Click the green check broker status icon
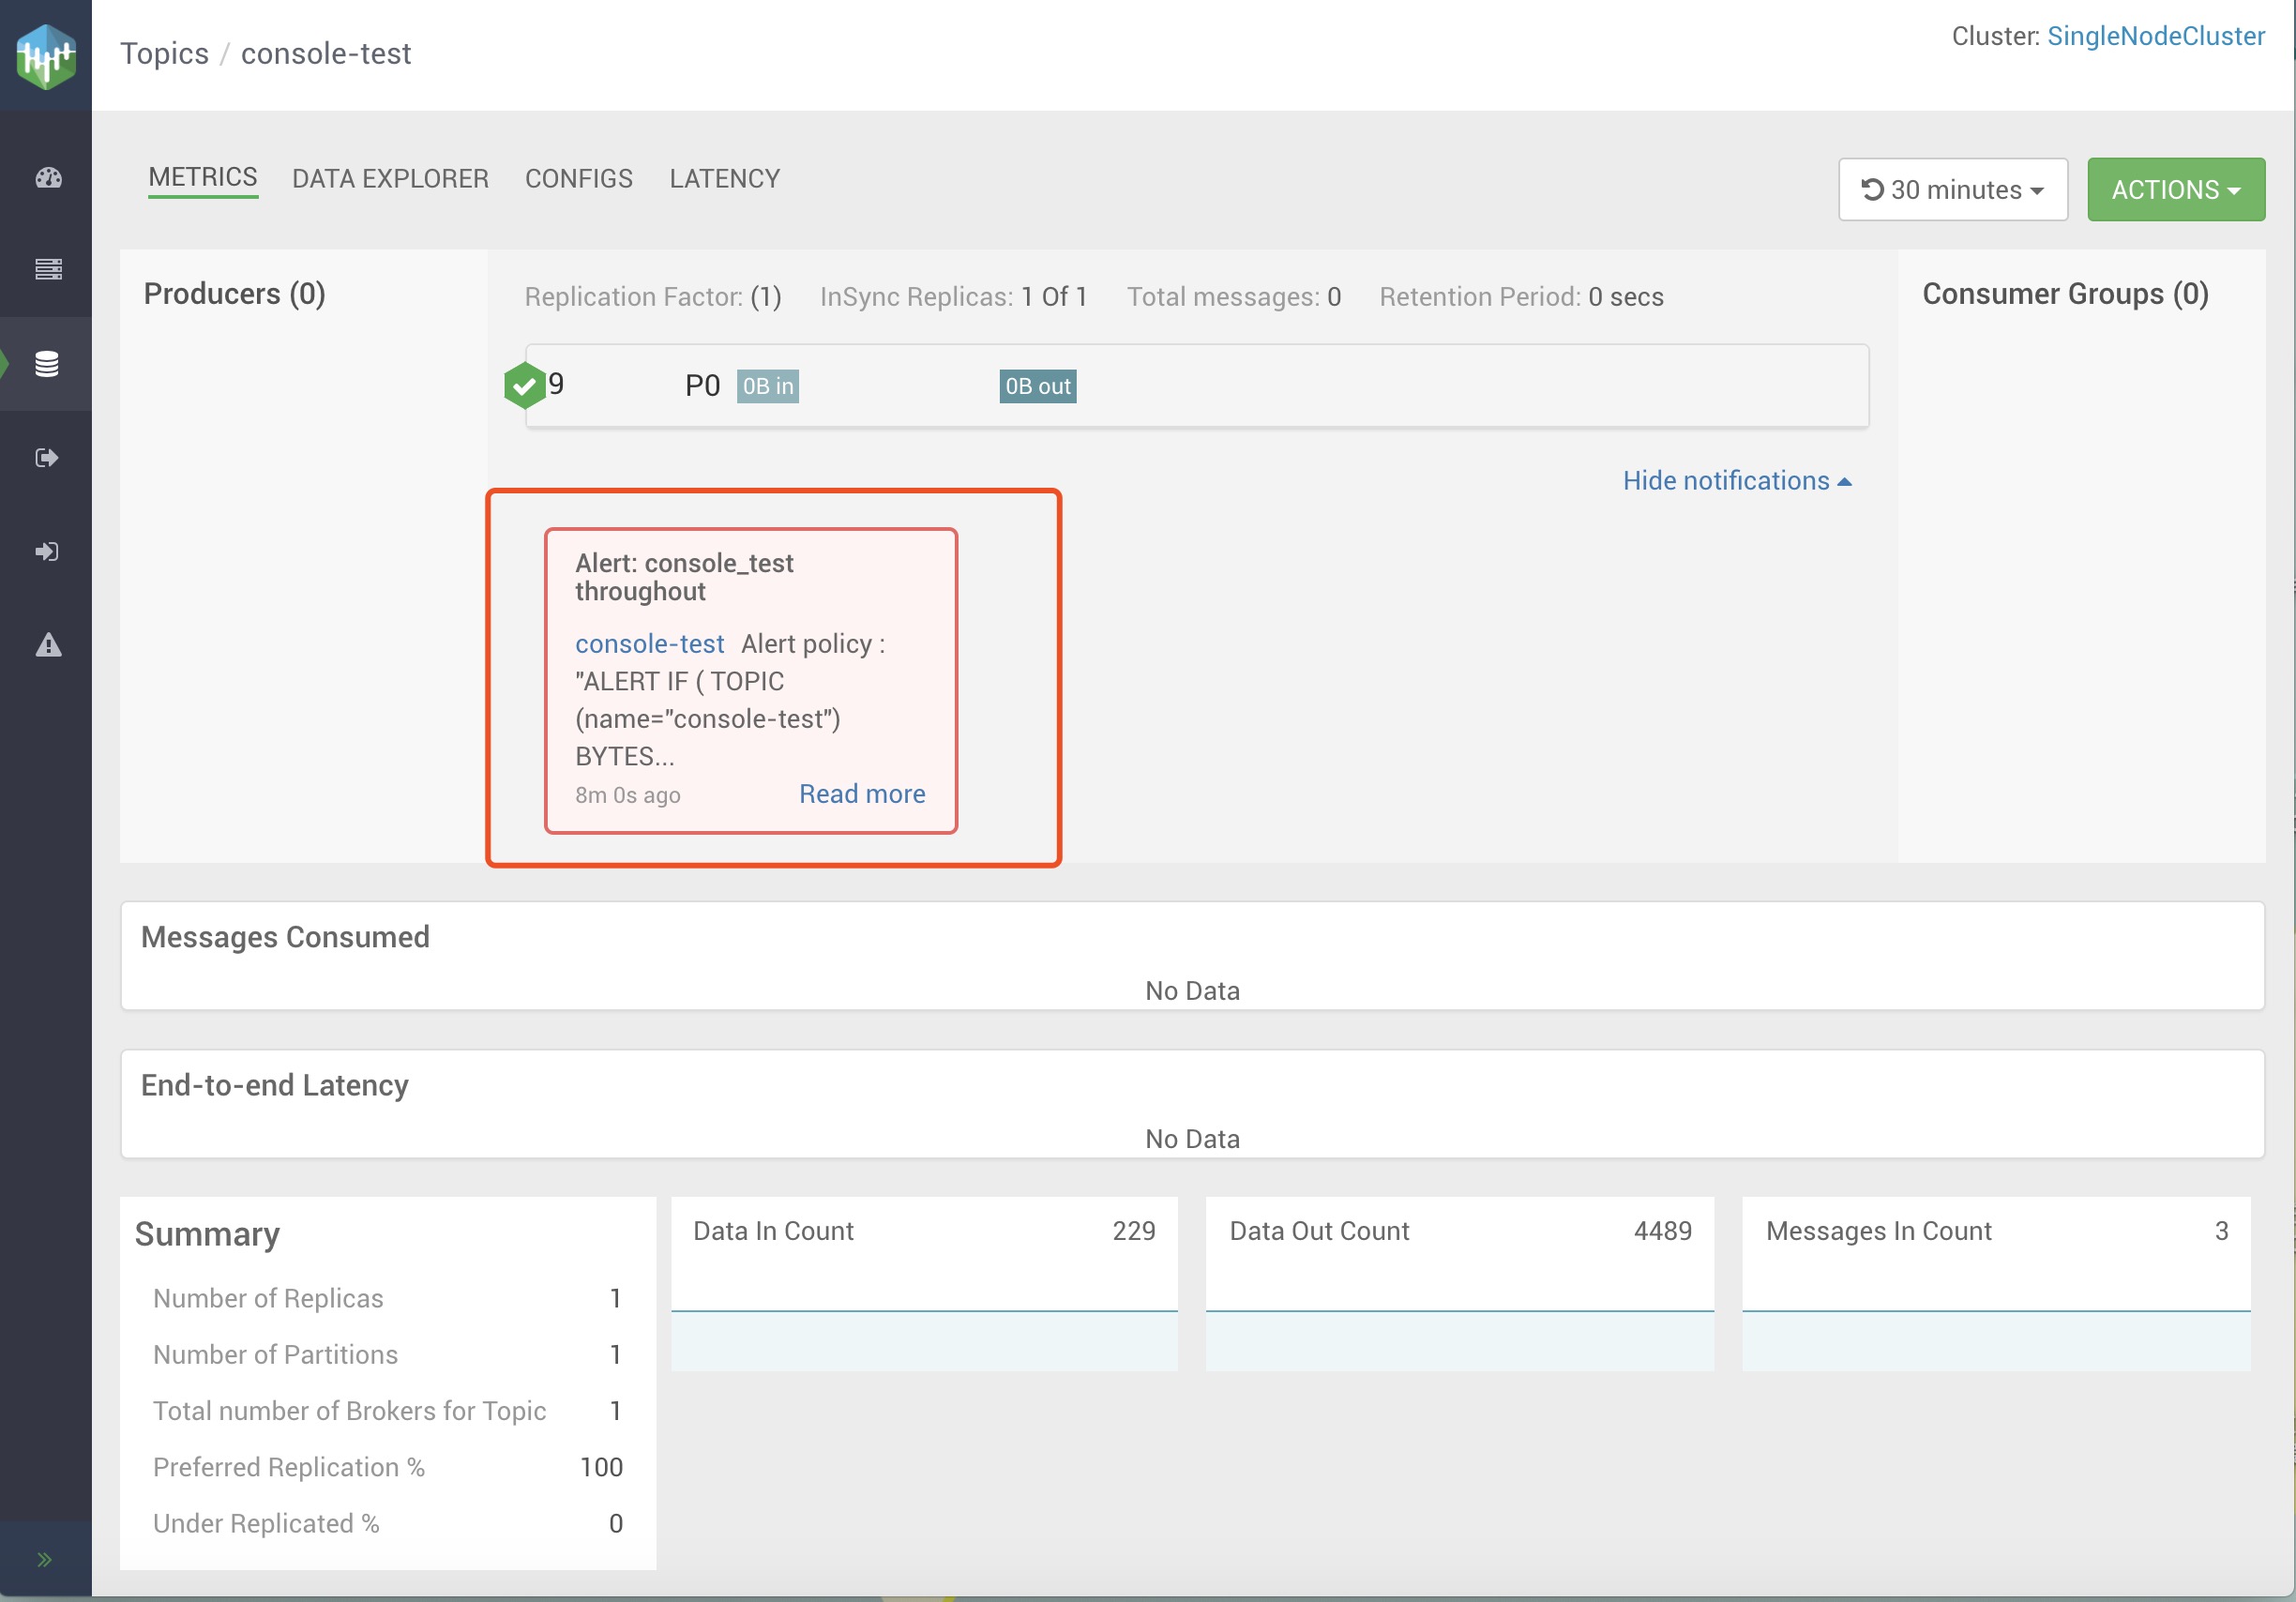The image size is (2296, 1602). pyautogui.click(x=524, y=385)
